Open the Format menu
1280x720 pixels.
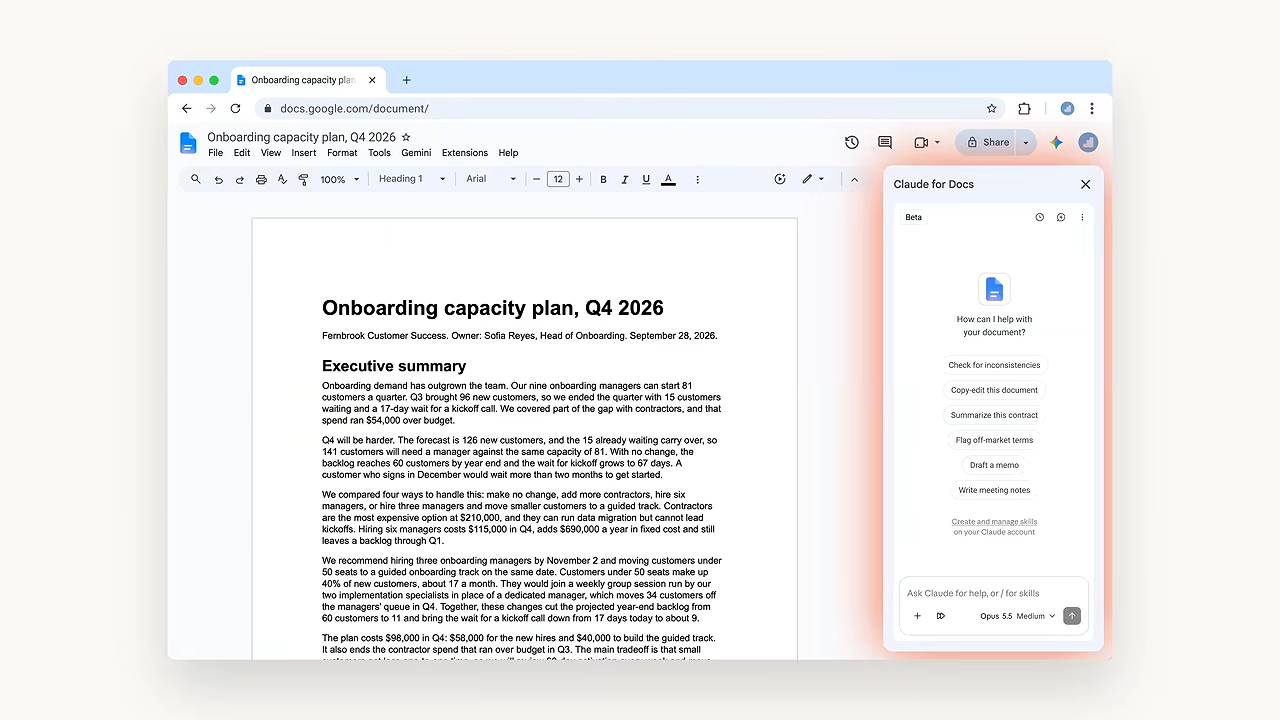tap(342, 153)
